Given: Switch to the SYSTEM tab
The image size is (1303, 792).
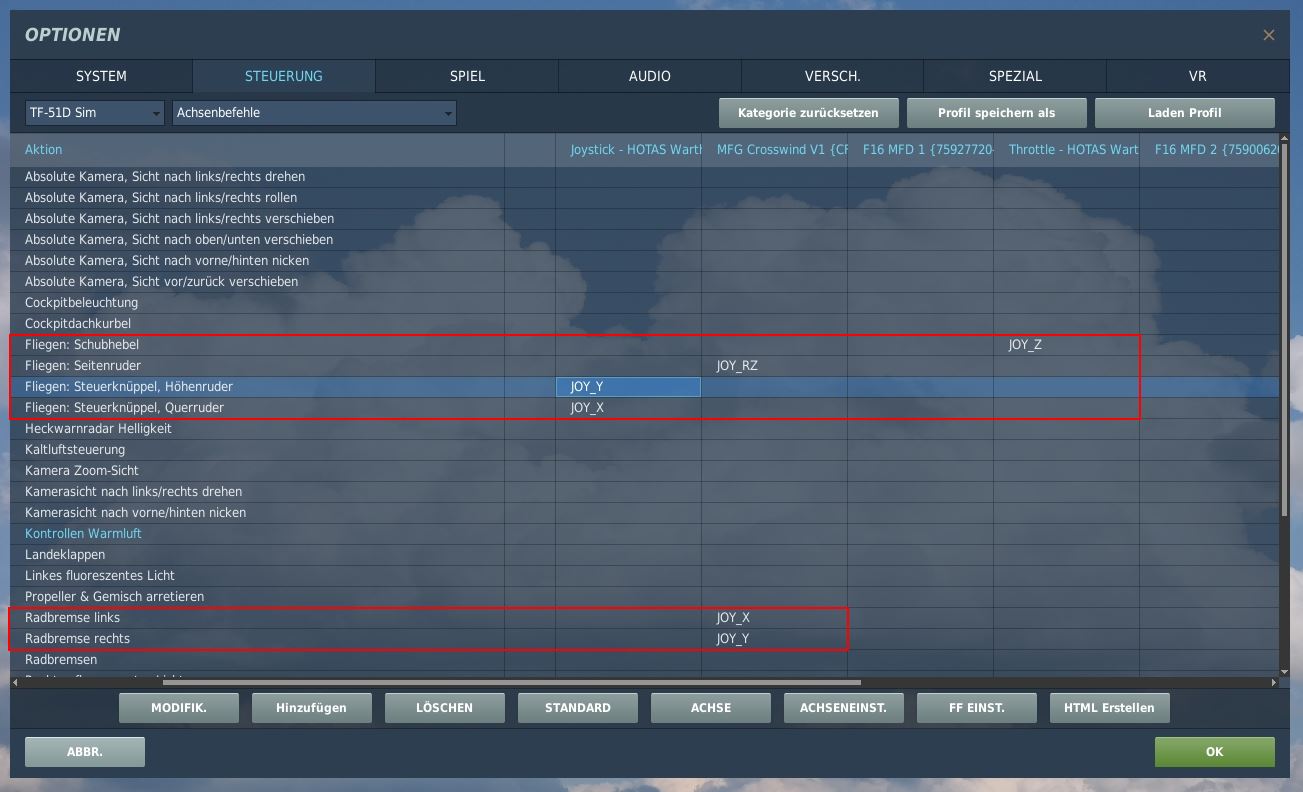Looking at the screenshot, I should pyautogui.click(x=101, y=76).
